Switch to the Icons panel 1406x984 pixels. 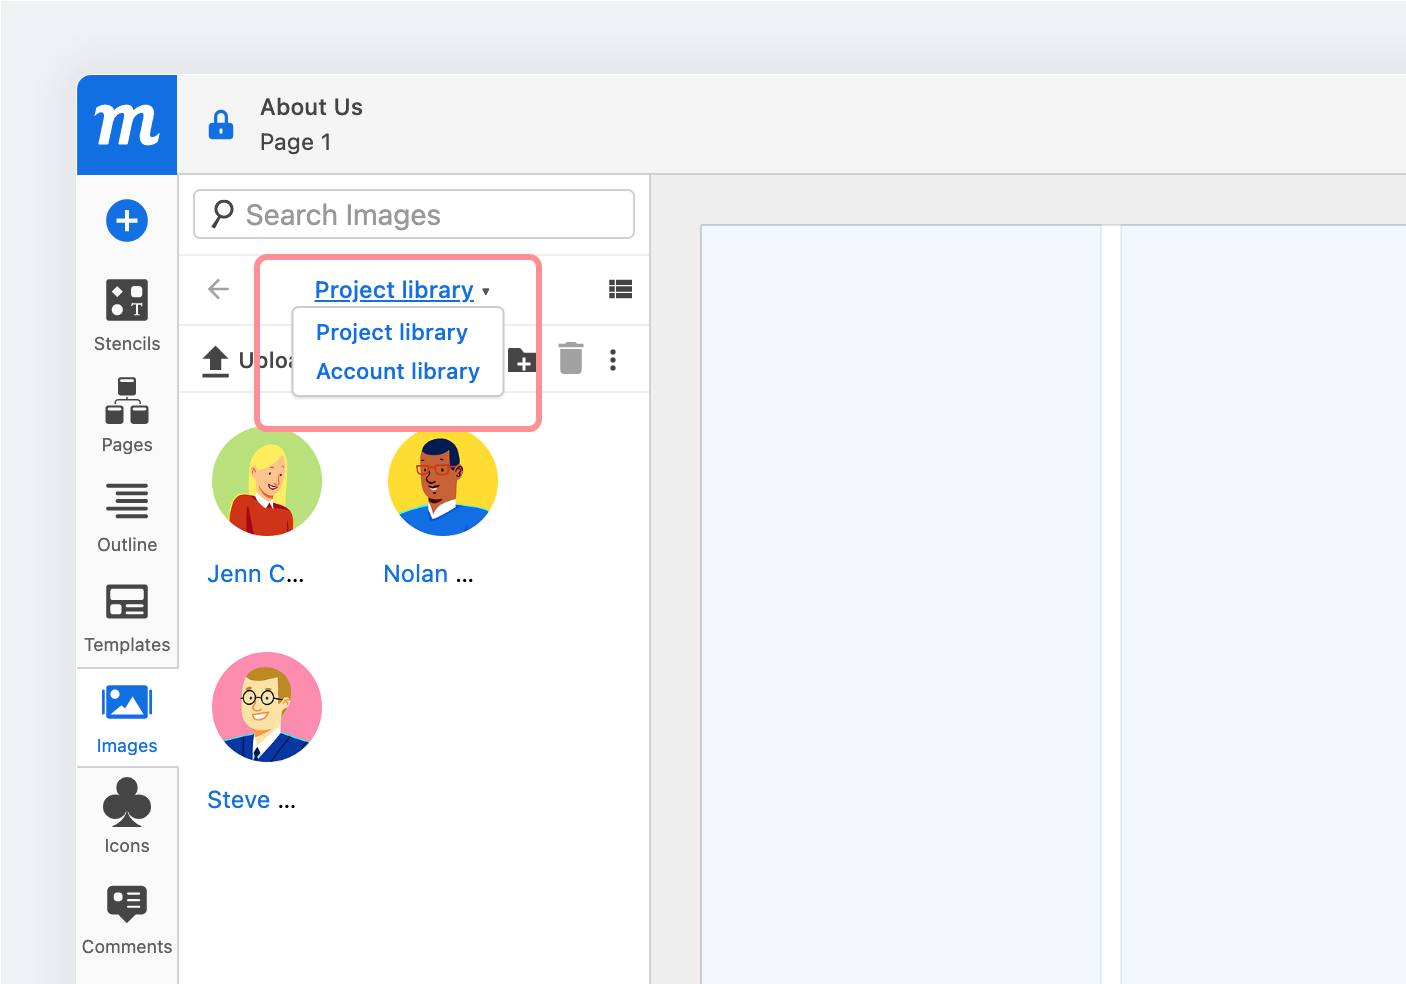coord(127,817)
